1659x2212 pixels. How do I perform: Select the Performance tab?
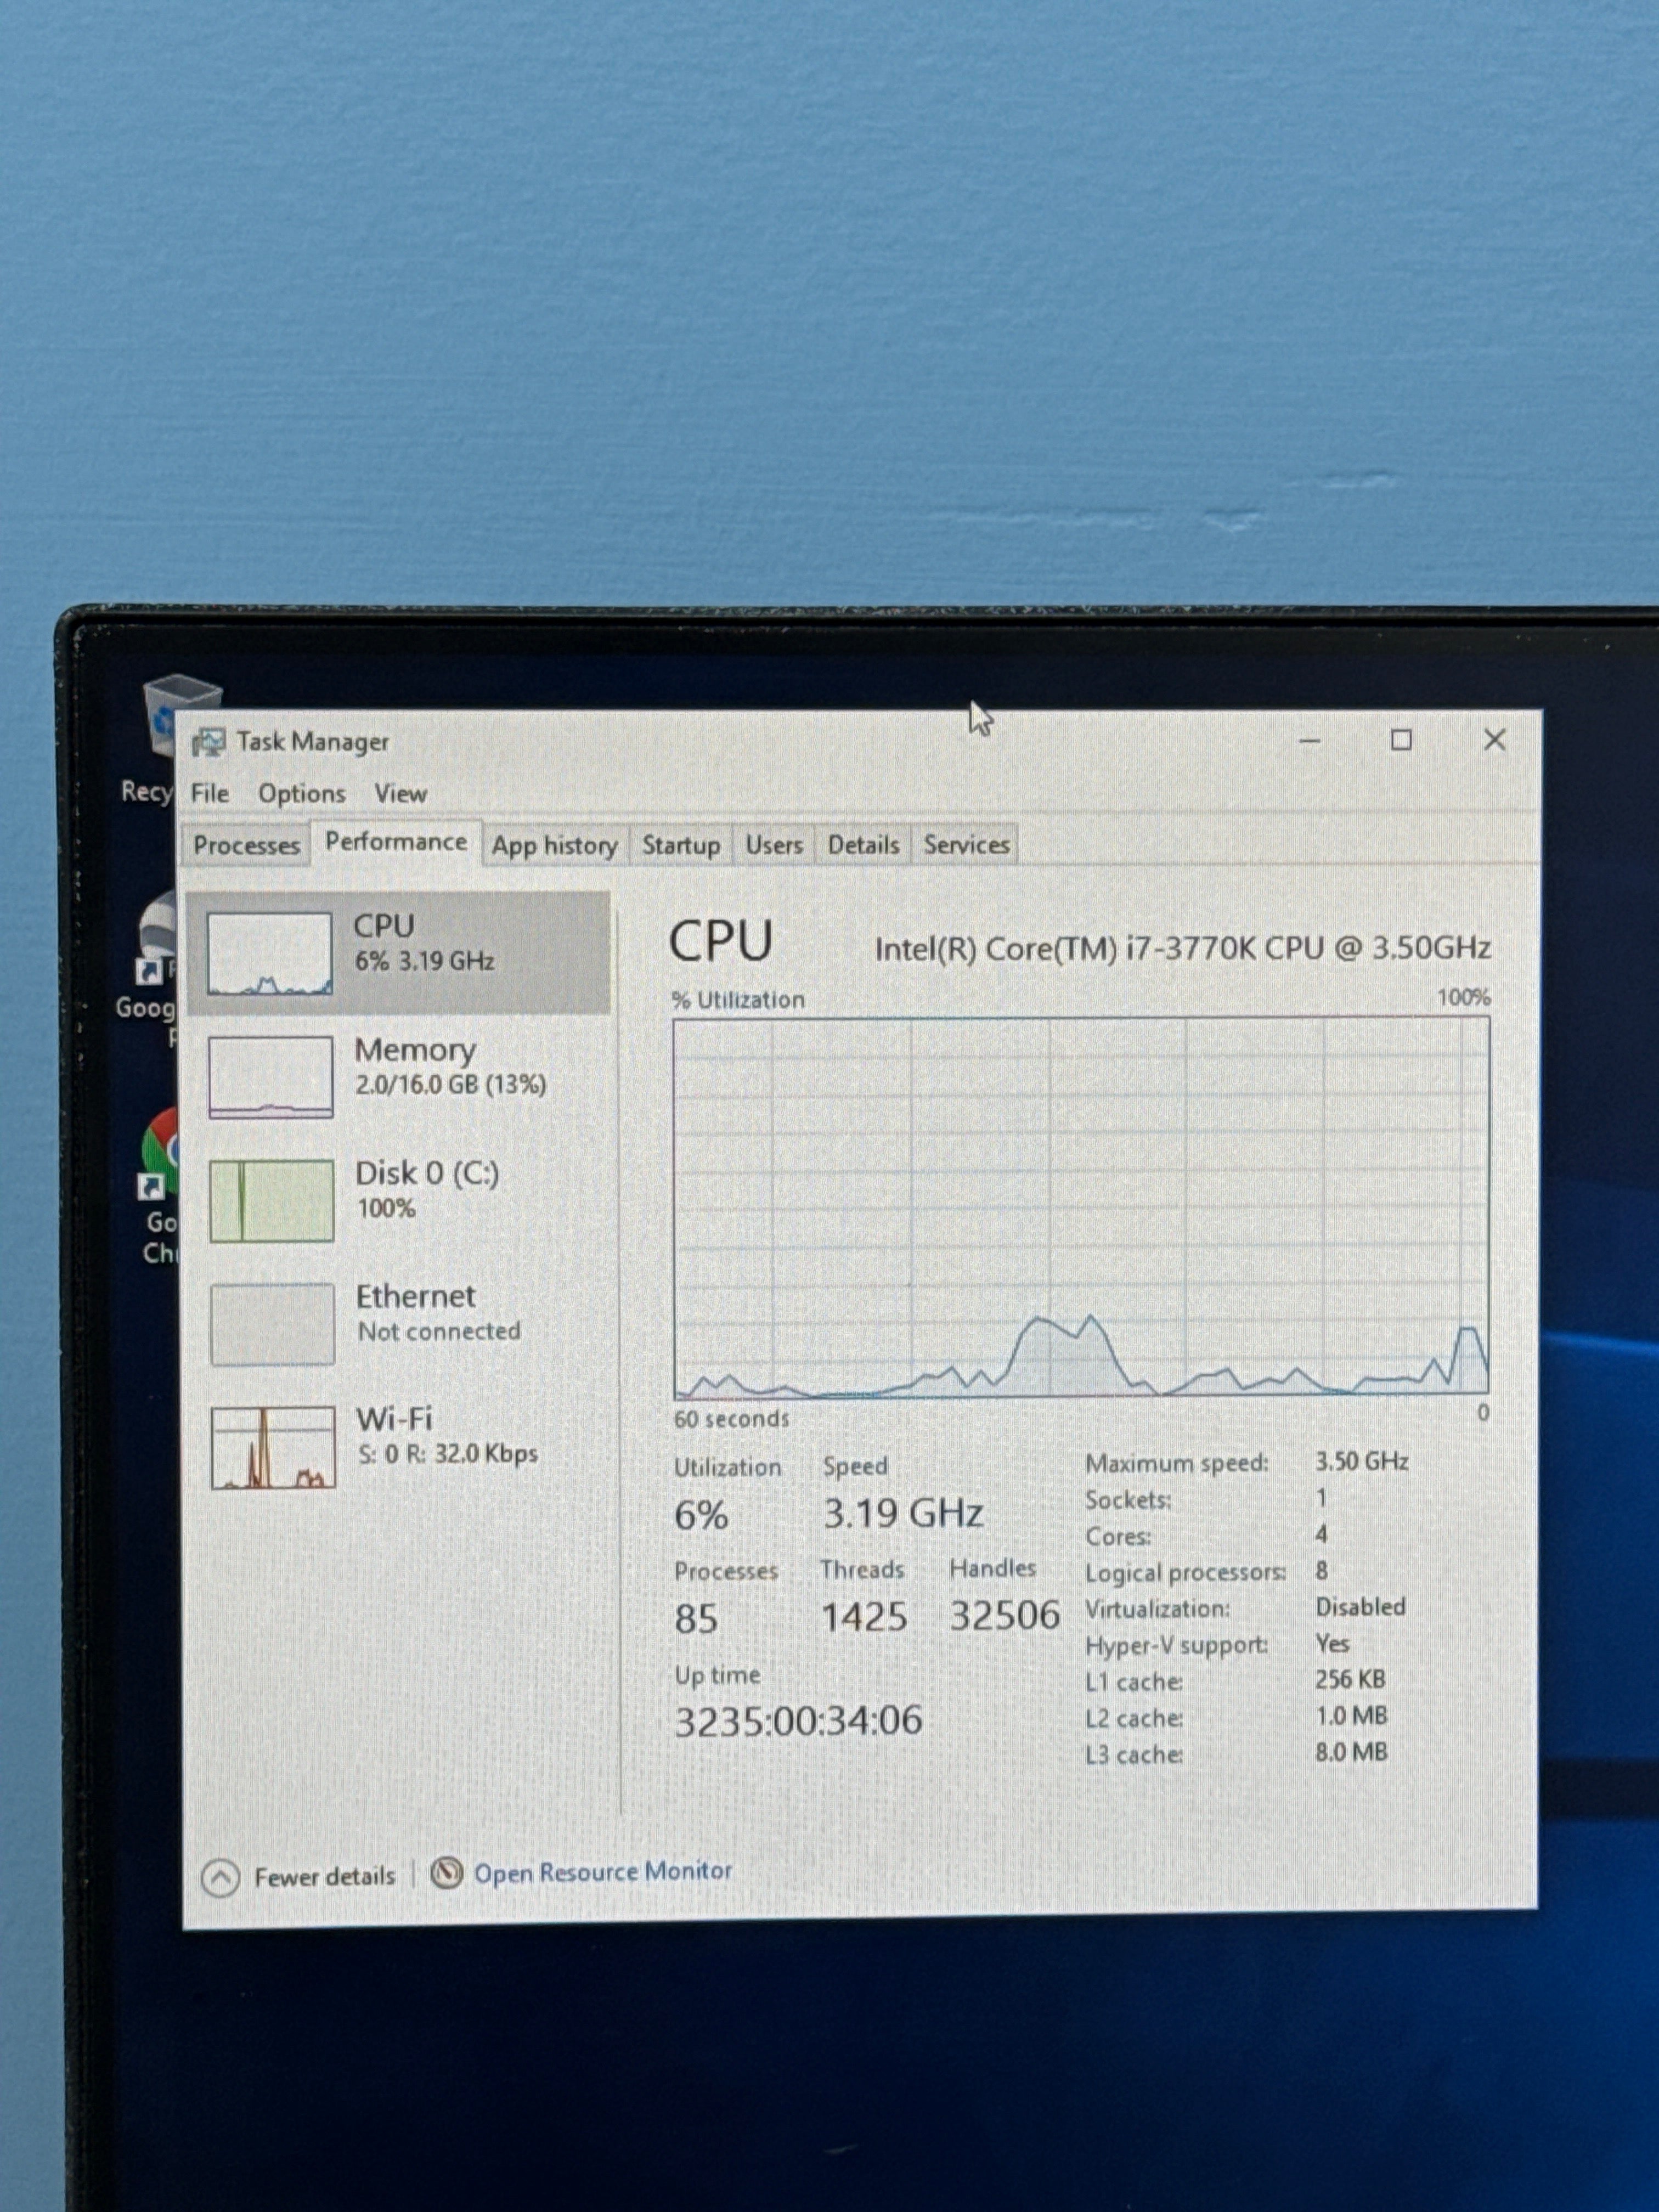tap(396, 842)
